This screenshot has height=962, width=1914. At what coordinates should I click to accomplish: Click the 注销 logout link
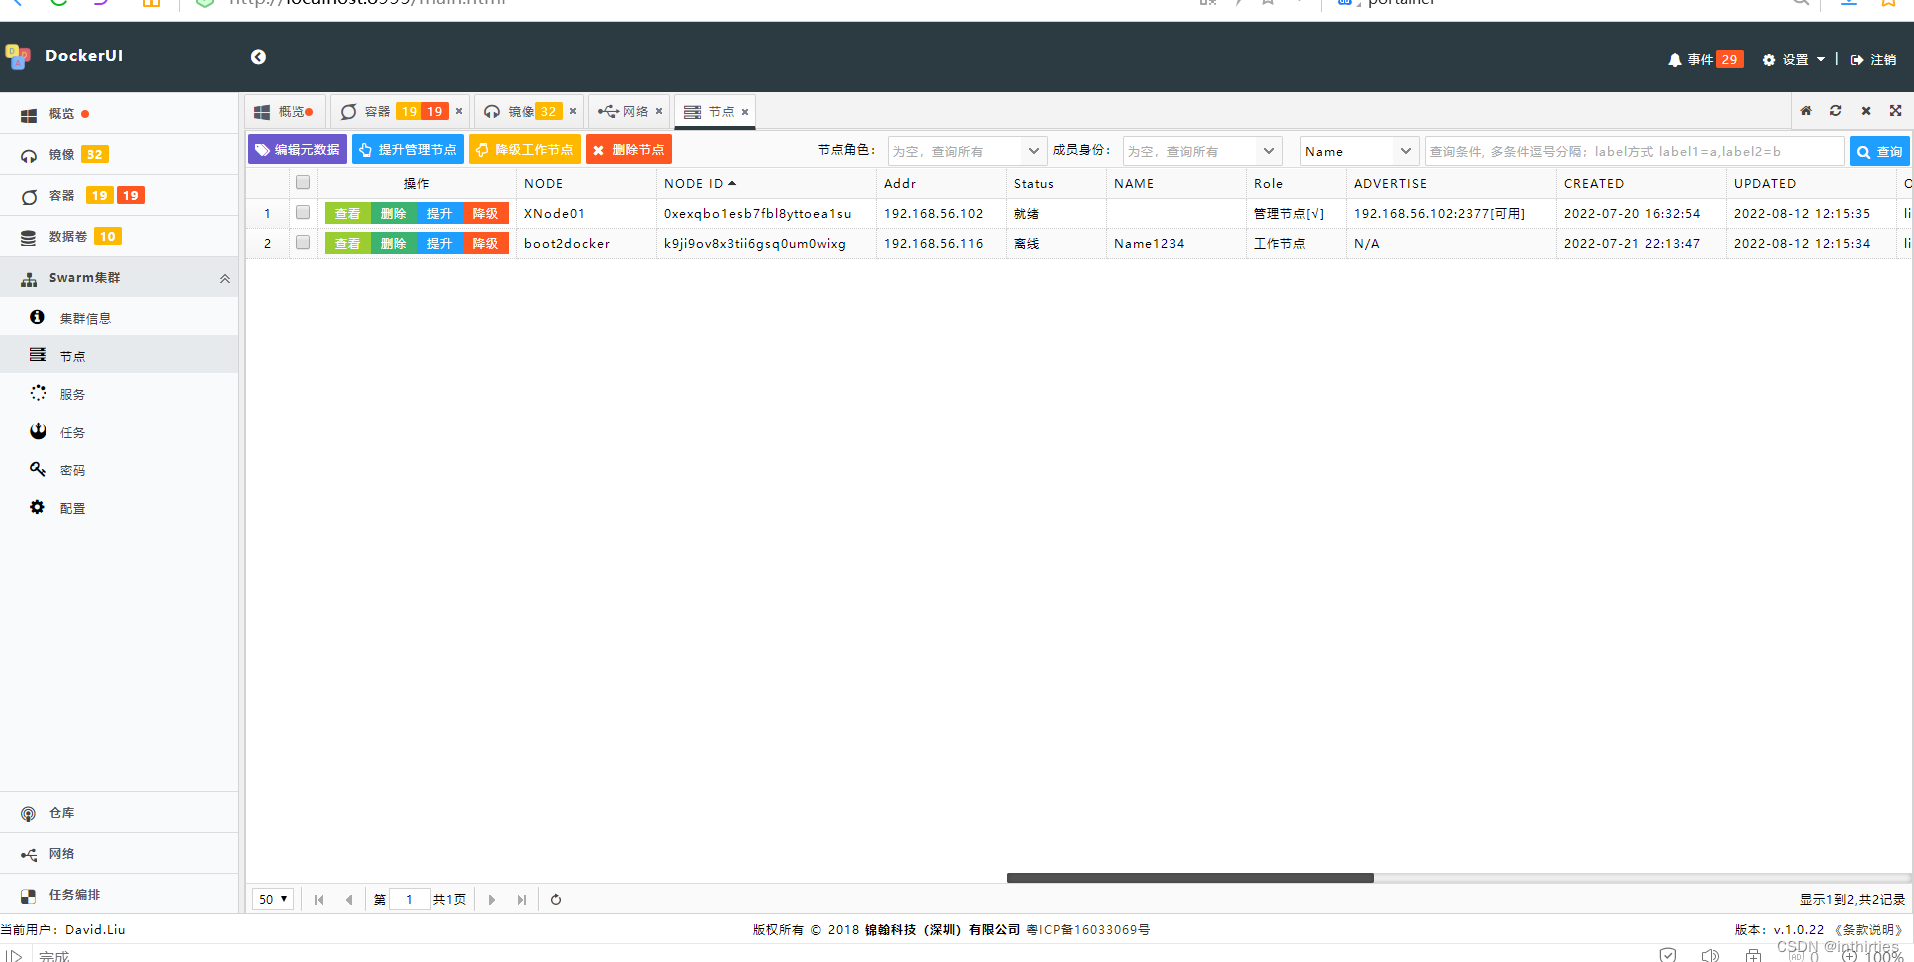[x=1873, y=59]
